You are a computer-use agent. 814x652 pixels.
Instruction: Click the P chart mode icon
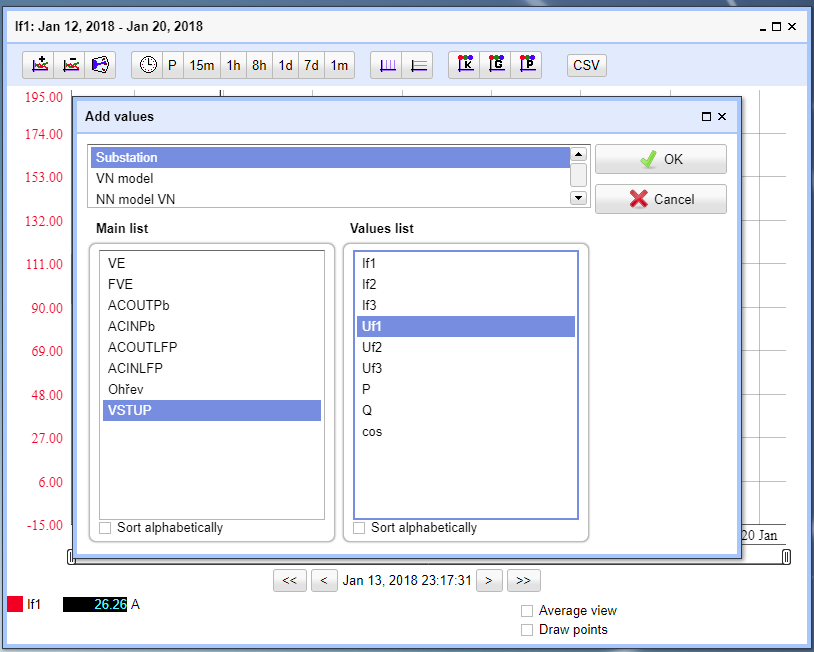[x=526, y=65]
